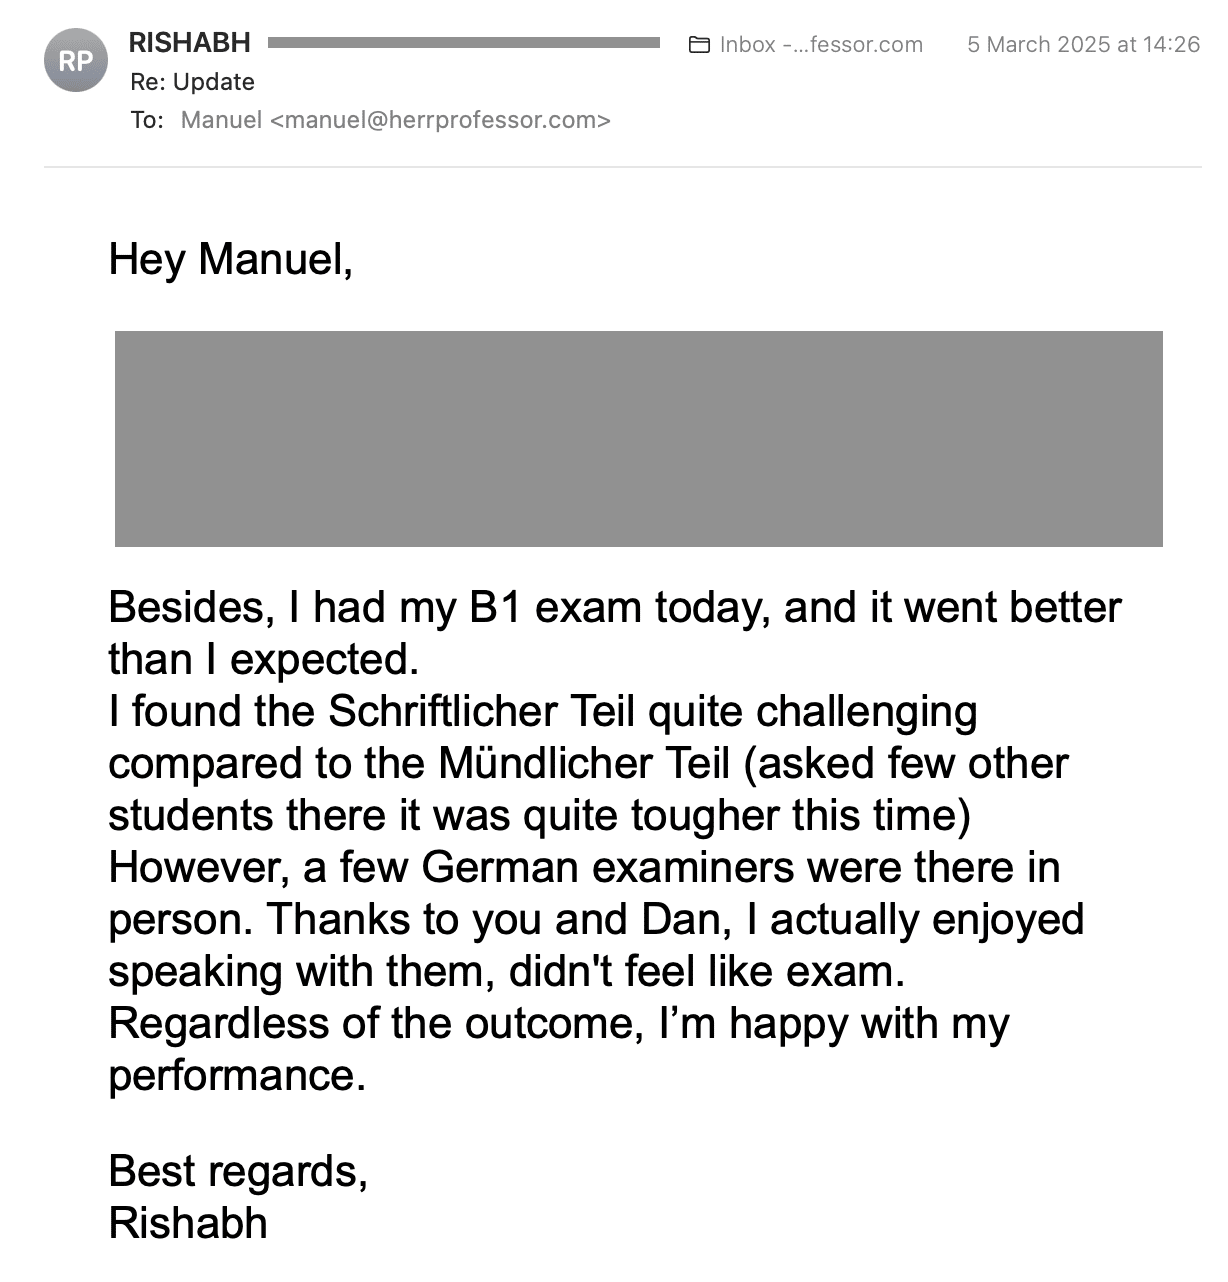The height and width of the screenshot is (1282, 1228).
Task: Click the word Schriftlicher in the body
Action: pos(431,712)
